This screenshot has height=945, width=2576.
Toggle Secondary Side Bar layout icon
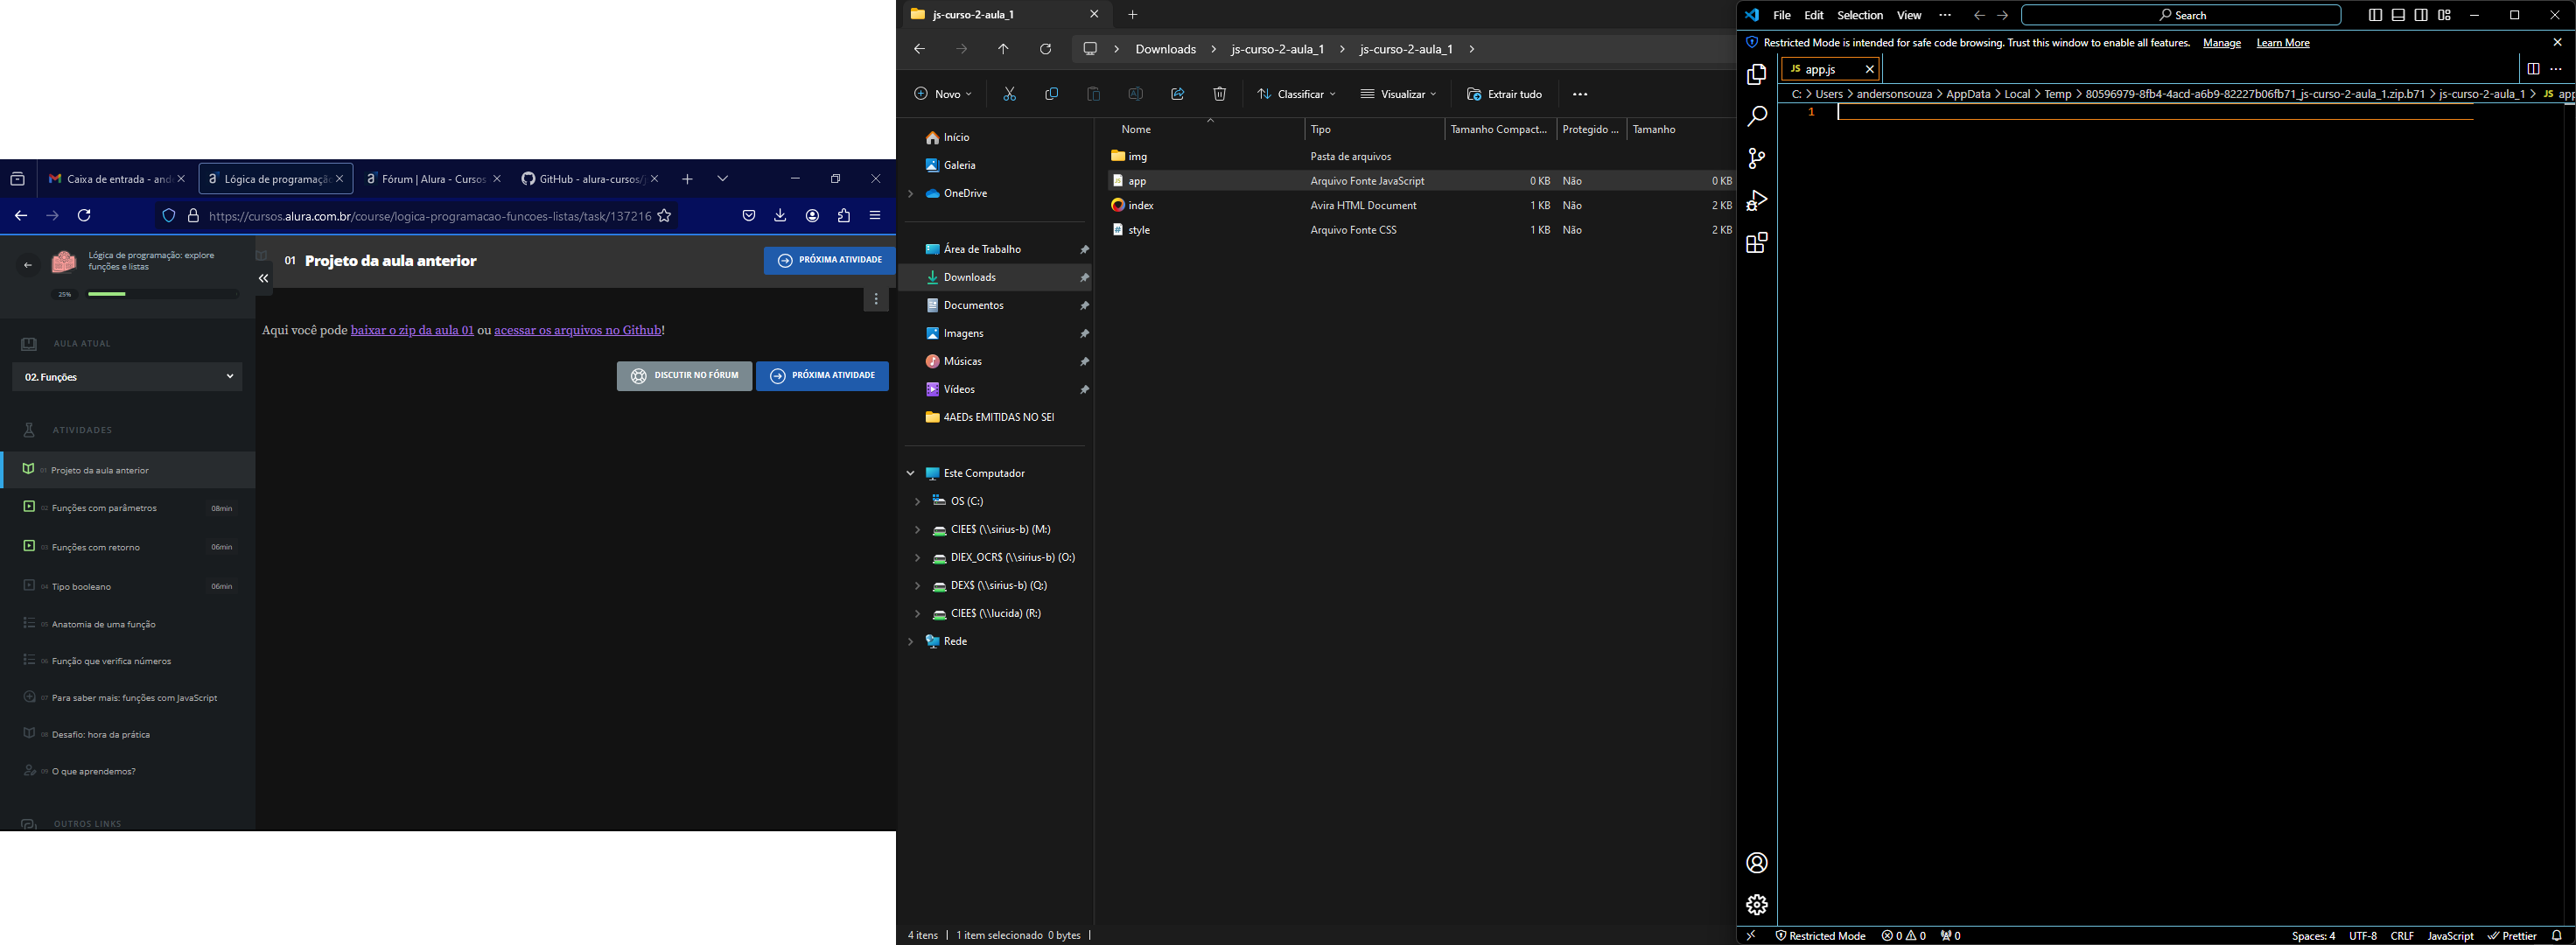(x=2421, y=15)
